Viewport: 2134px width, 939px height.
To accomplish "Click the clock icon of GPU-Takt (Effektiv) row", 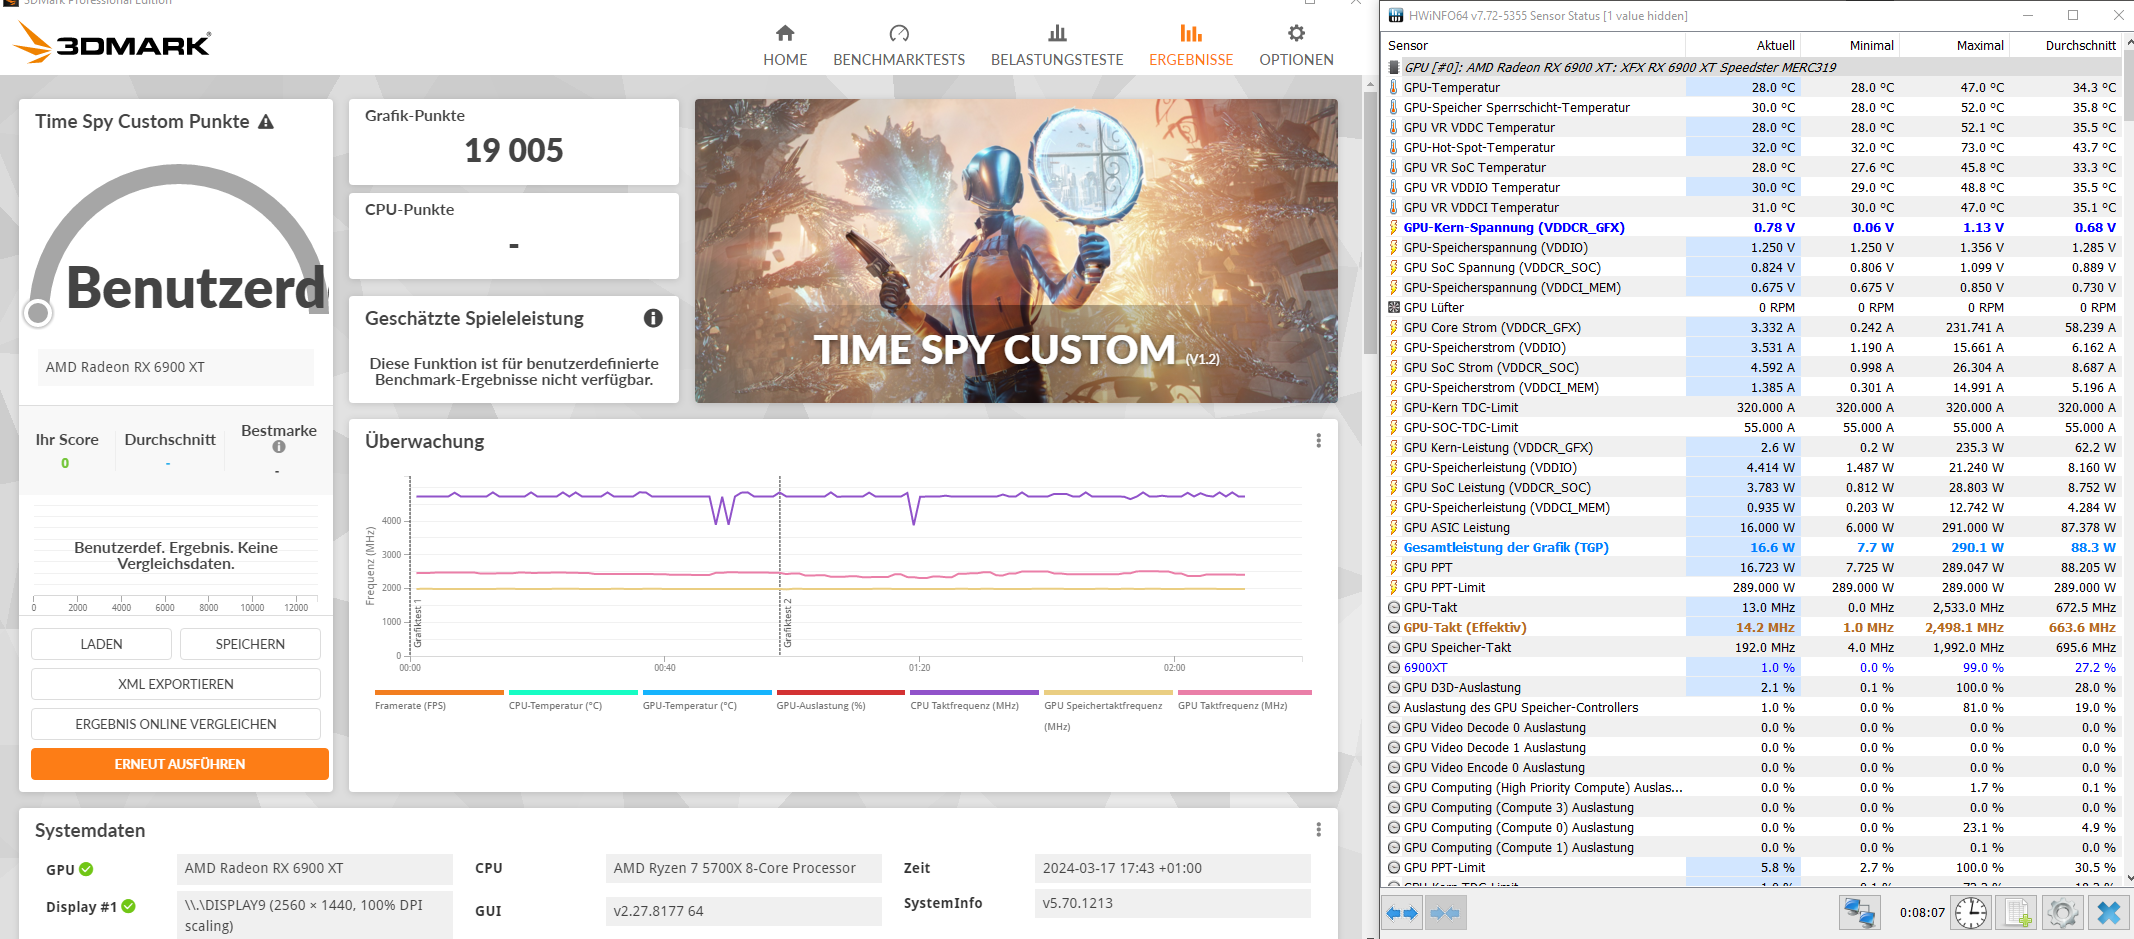I will click(x=1394, y=628).
